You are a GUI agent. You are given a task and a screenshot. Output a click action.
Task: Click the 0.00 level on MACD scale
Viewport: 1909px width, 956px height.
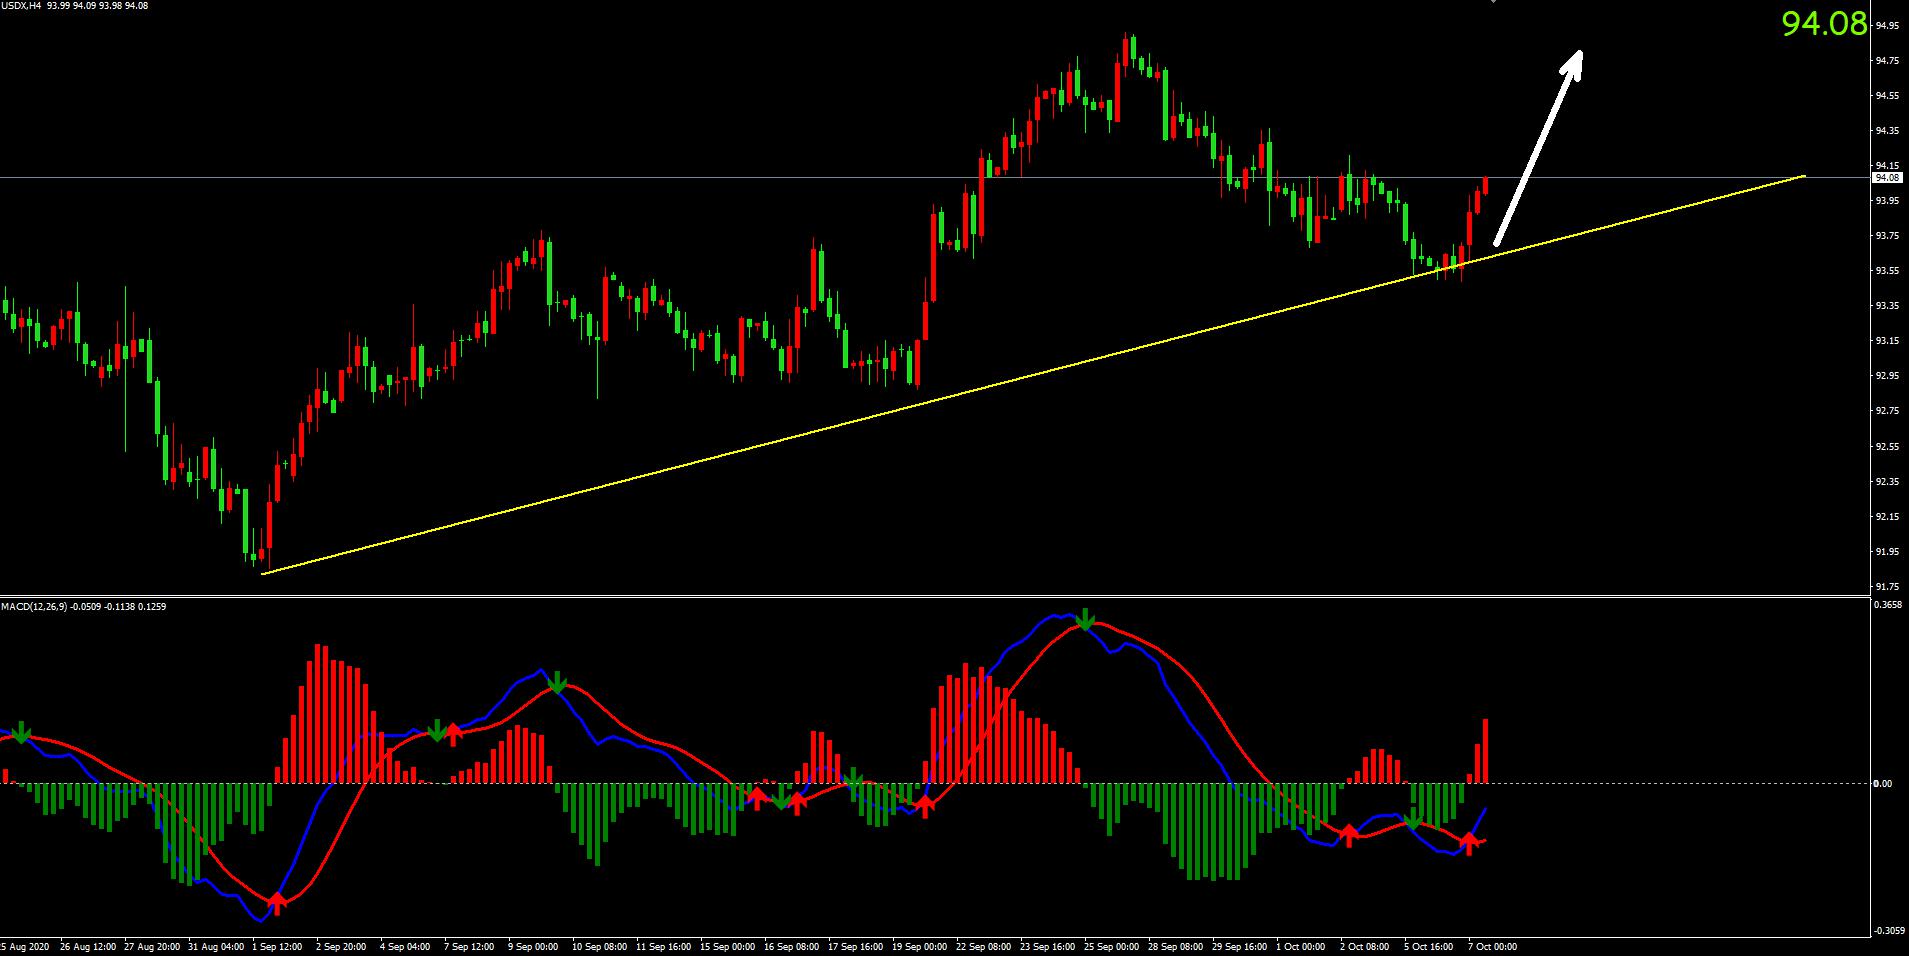1882,783
